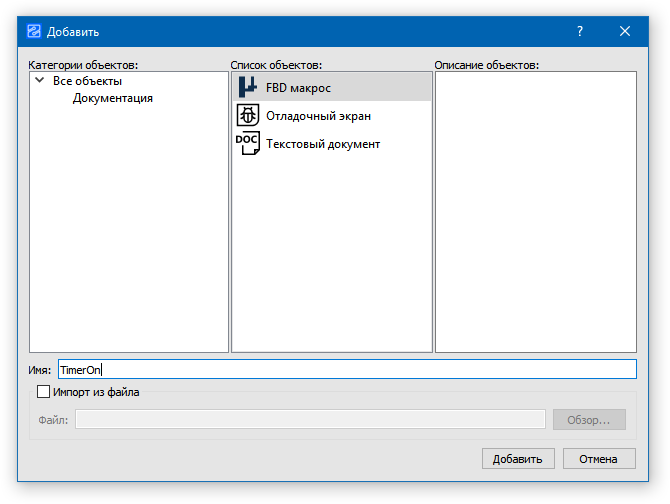
Task: Click the Обзор... browse button
Action: (x=589, y=420)
